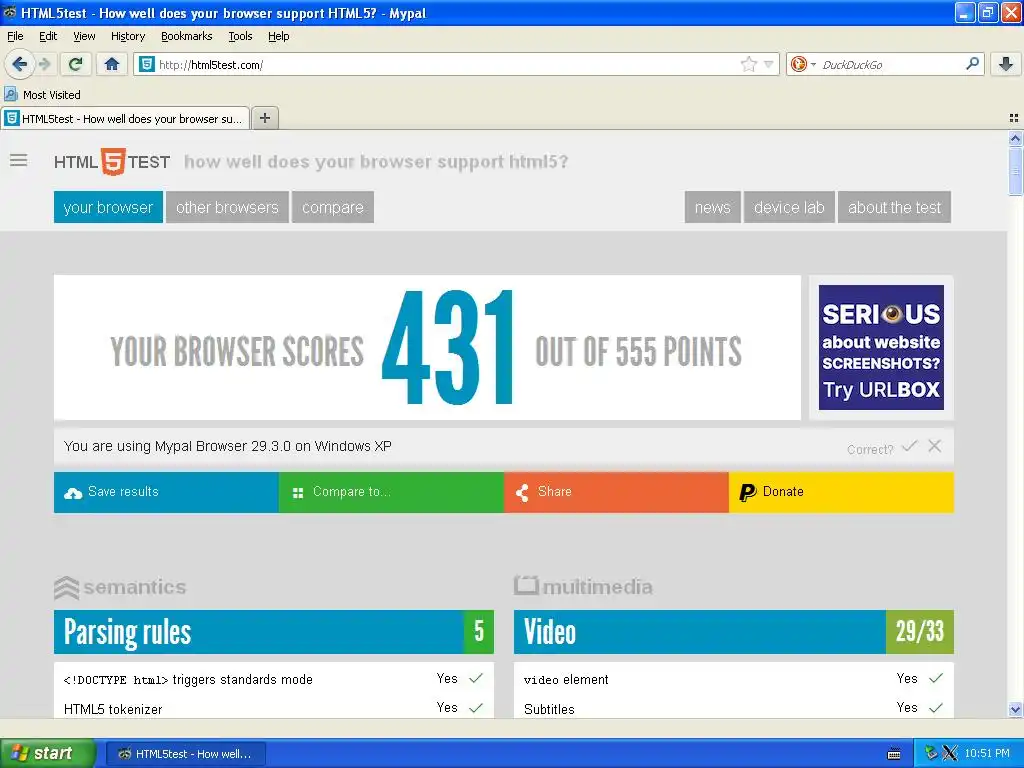Click the page scrollbar up arrow

coord(1015,138)
